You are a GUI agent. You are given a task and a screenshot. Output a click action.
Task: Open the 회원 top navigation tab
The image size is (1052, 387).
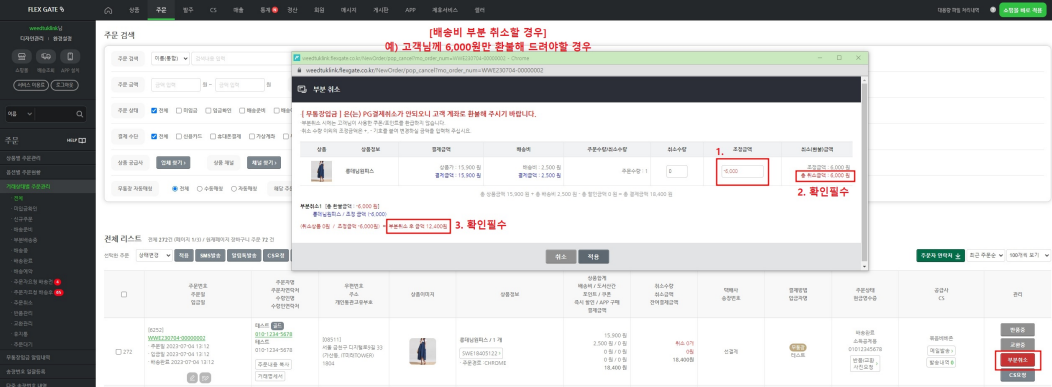319,10
